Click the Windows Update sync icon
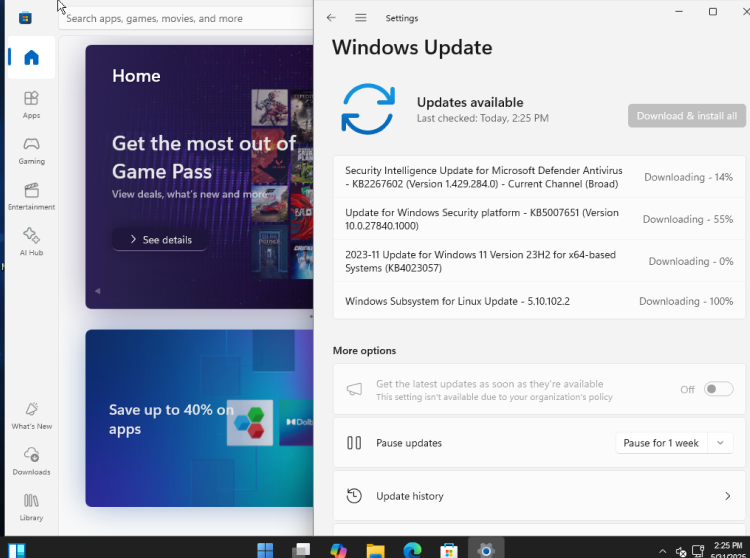This screenshot has width=750, height=558. pos(368,109)
